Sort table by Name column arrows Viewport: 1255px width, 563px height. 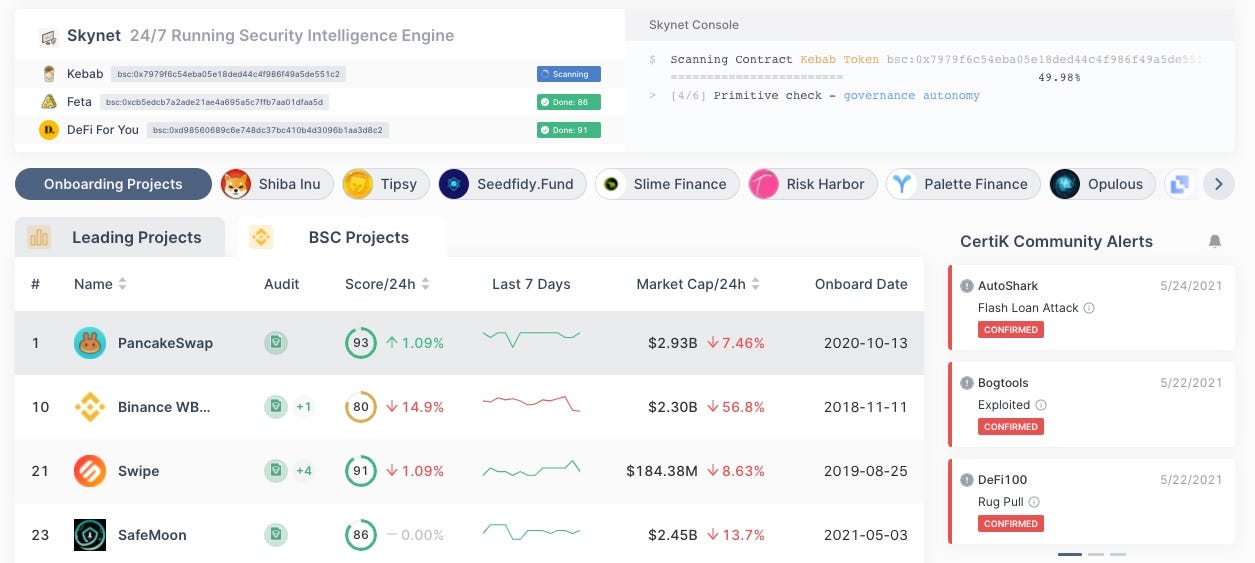click(x=122, y=284)
